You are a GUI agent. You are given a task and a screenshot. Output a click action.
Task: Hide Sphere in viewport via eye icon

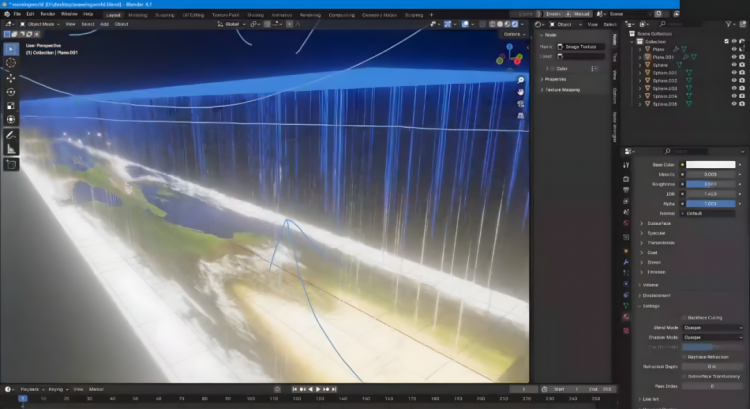734,65
